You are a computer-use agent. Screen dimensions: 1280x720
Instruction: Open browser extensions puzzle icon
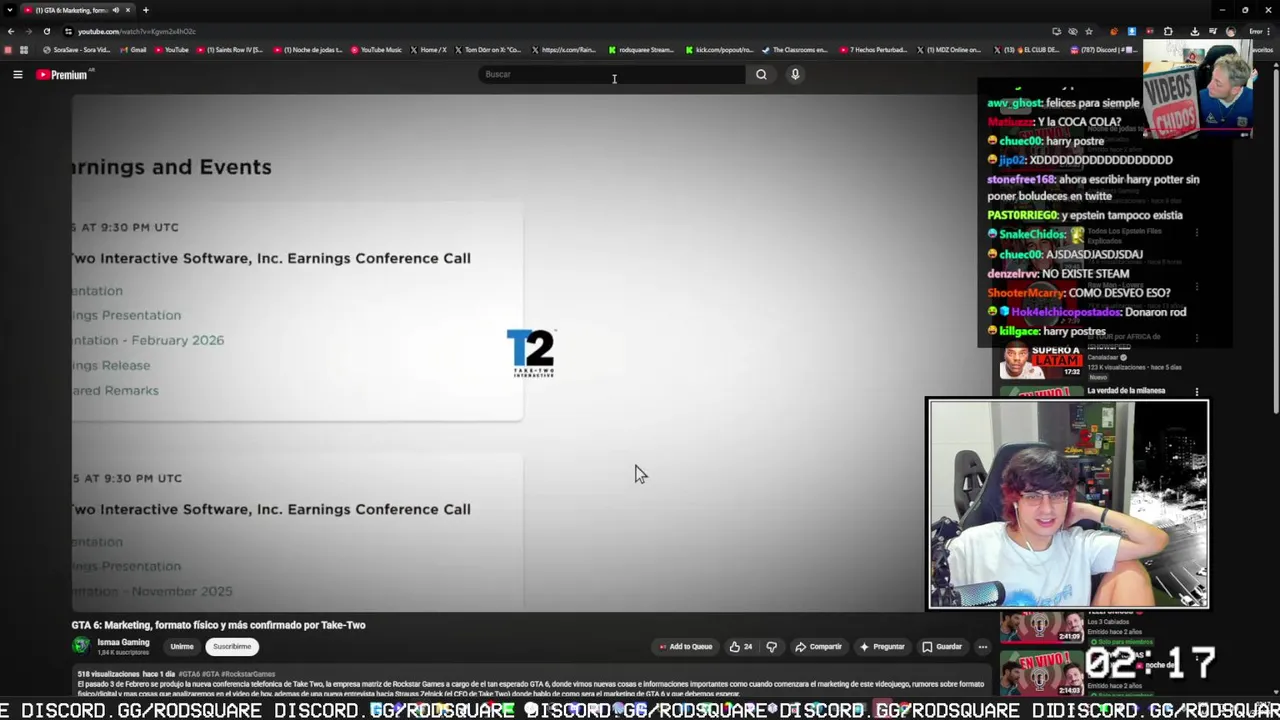point(1168,31)
